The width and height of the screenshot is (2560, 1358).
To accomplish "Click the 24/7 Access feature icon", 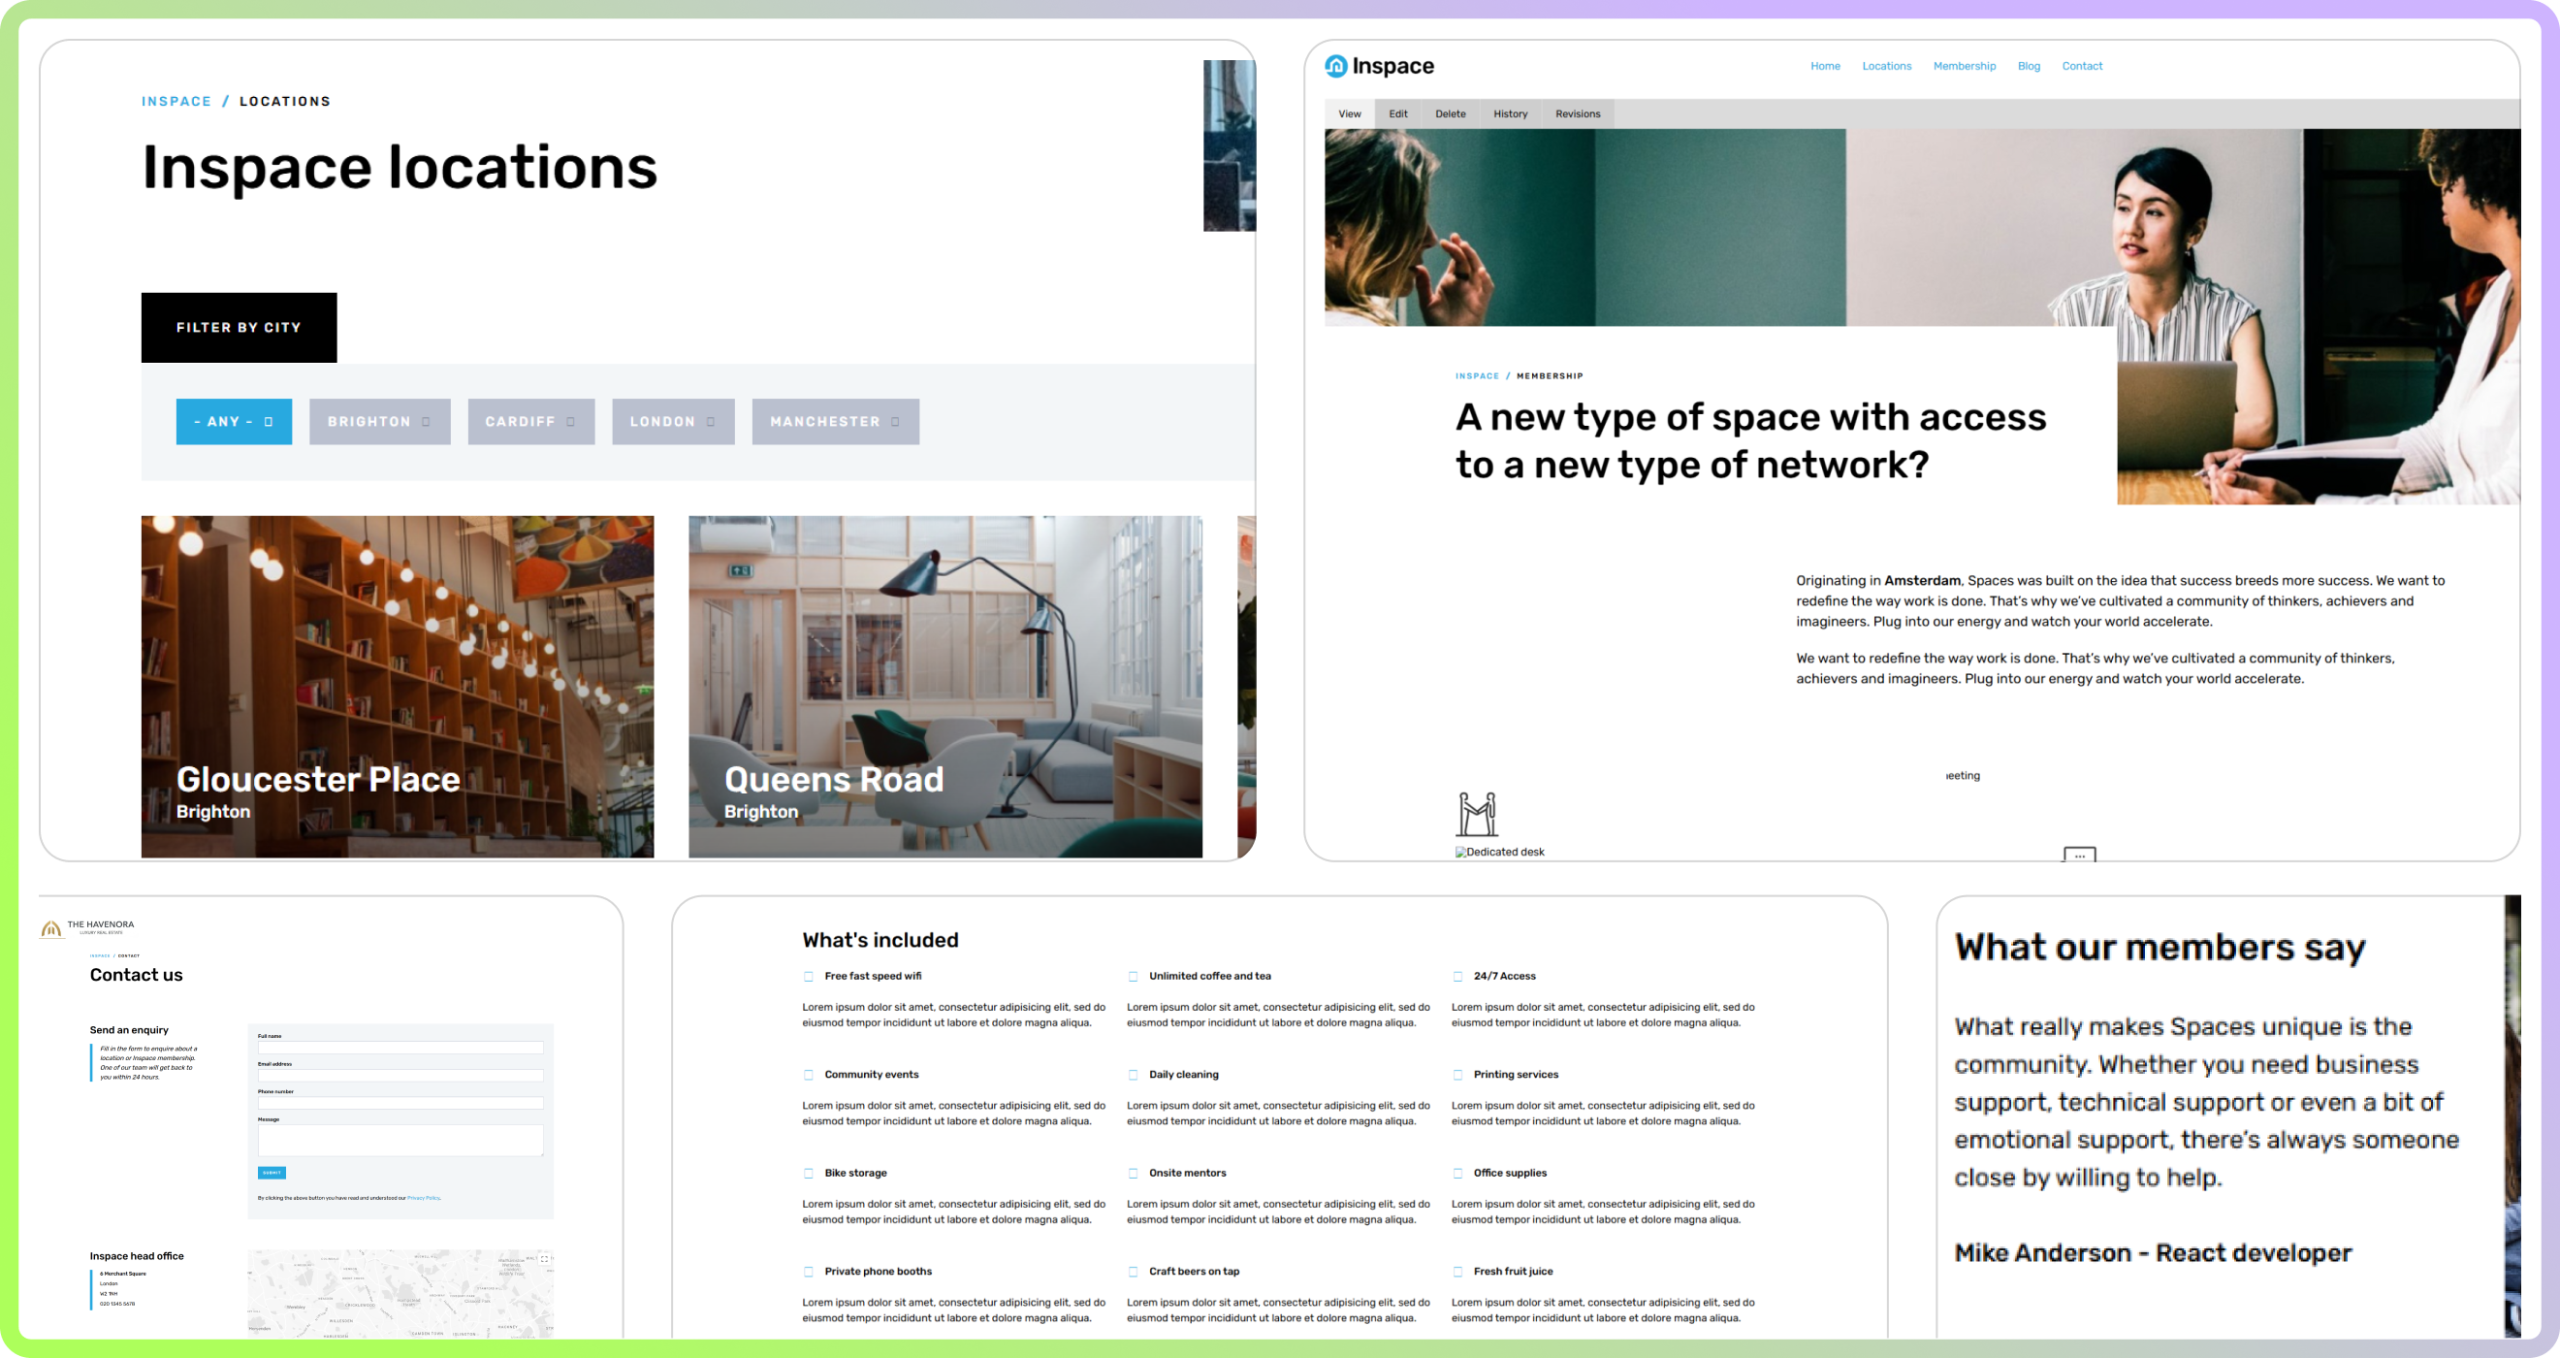I will [1458, 976].
